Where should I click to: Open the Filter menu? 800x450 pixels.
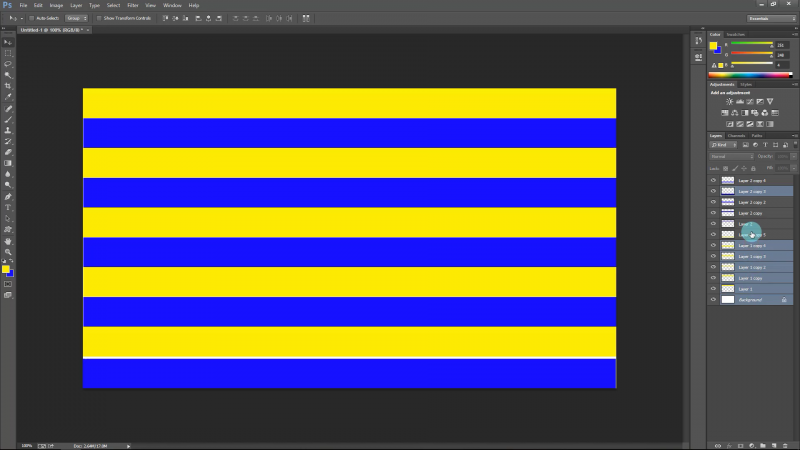point(133,5)
